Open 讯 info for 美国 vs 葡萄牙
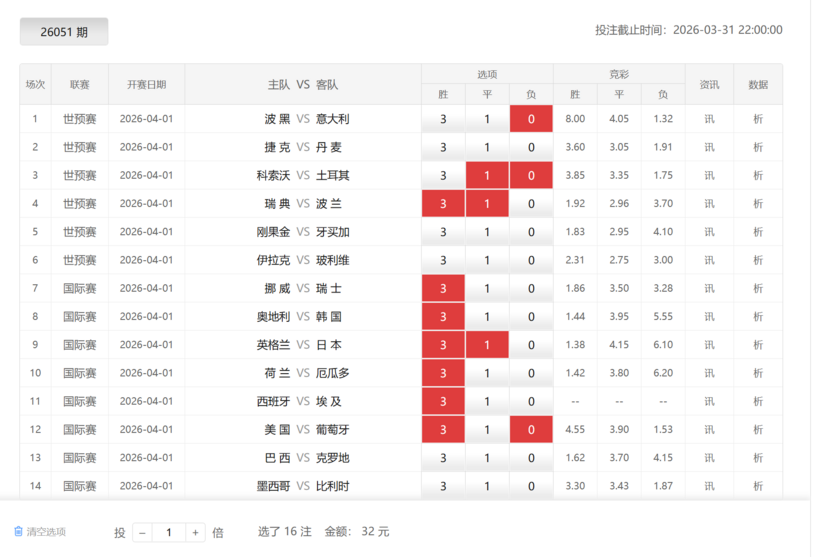This screenshot has height=557, width=840. tap(709, 429)
